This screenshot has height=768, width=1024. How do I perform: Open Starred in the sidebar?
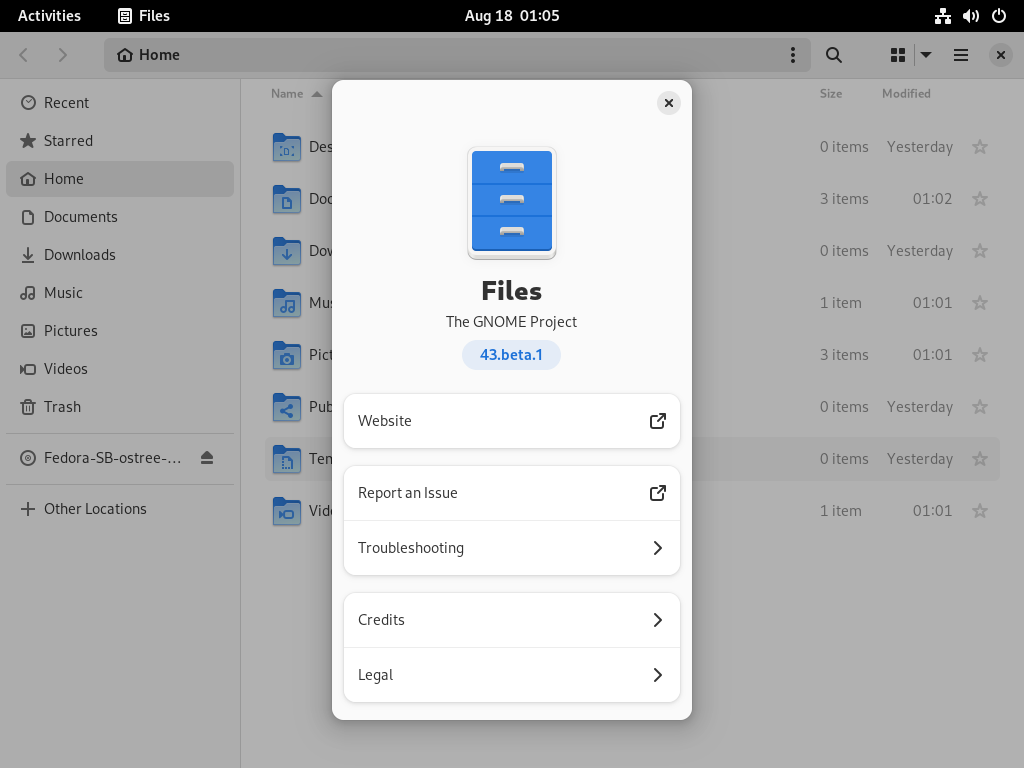tap(120, 140)
